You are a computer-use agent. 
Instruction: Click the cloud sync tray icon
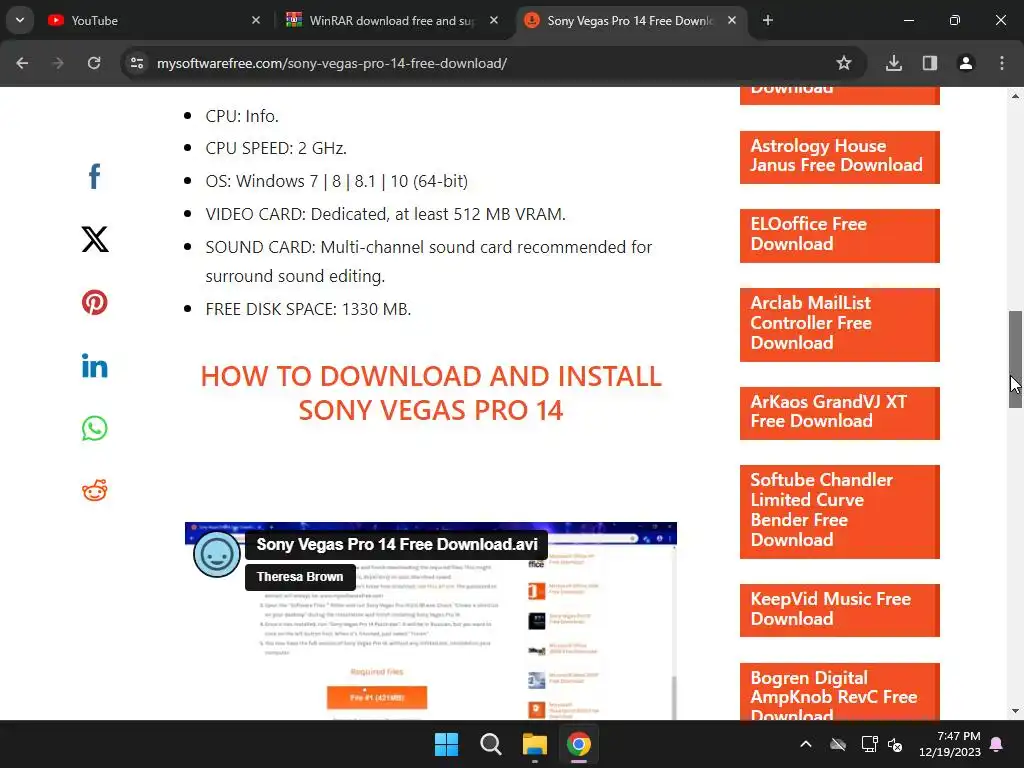tap(838, 744)
